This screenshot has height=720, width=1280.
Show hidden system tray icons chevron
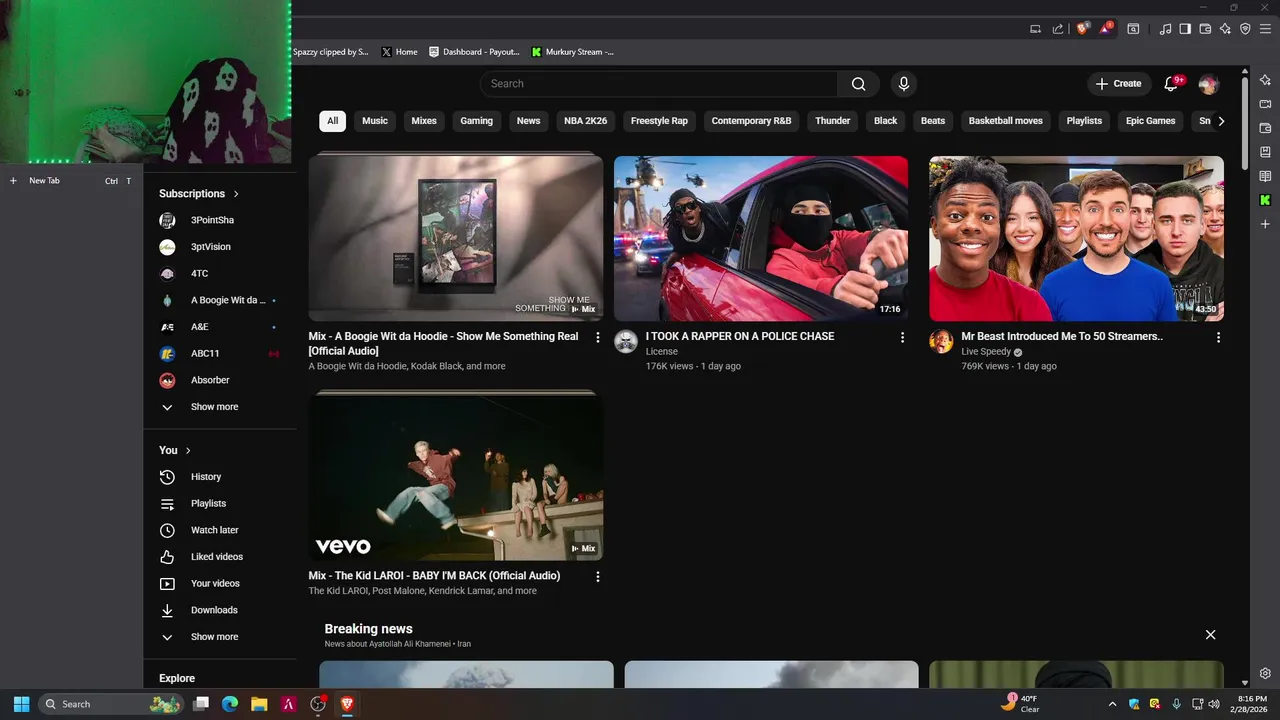(x=1112, y=704)
